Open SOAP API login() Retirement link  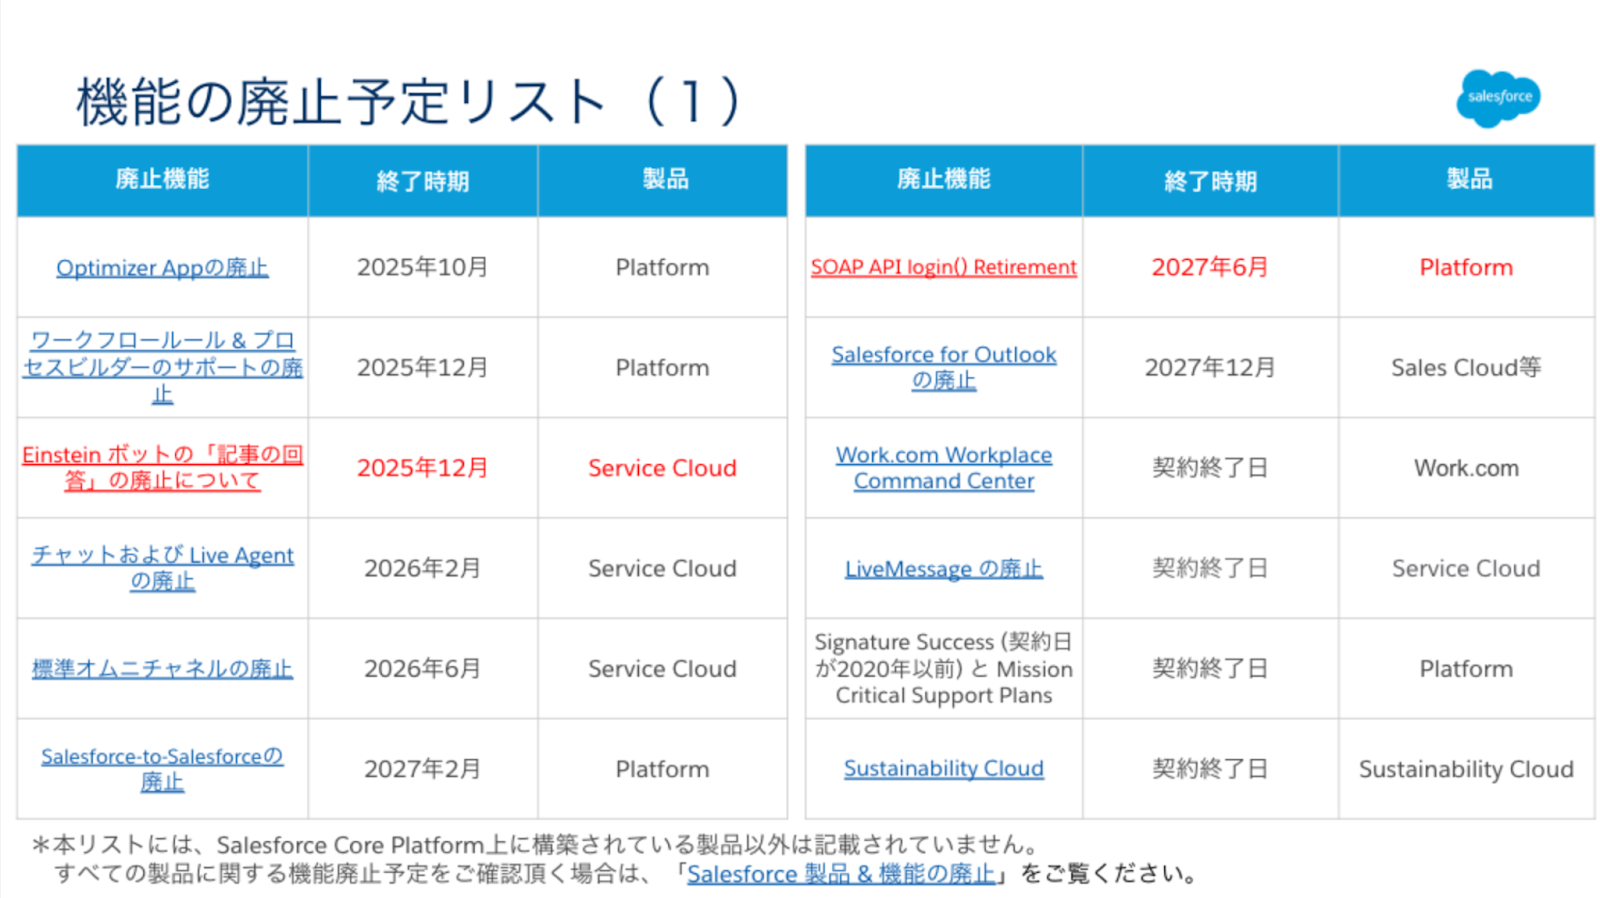pos(943,267)
